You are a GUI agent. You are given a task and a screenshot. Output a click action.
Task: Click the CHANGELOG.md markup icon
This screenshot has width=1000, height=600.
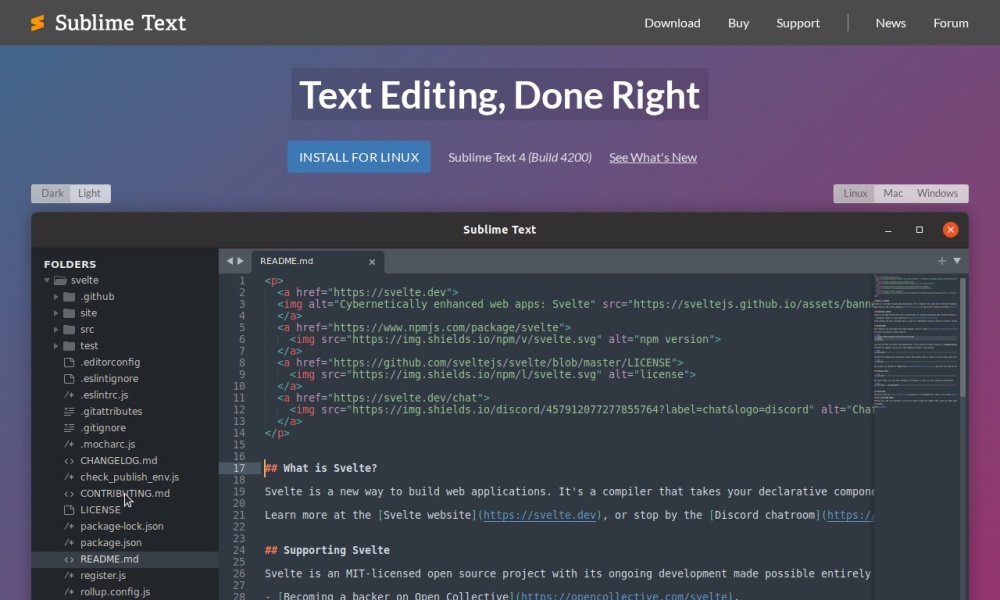(x=69, y=460)
